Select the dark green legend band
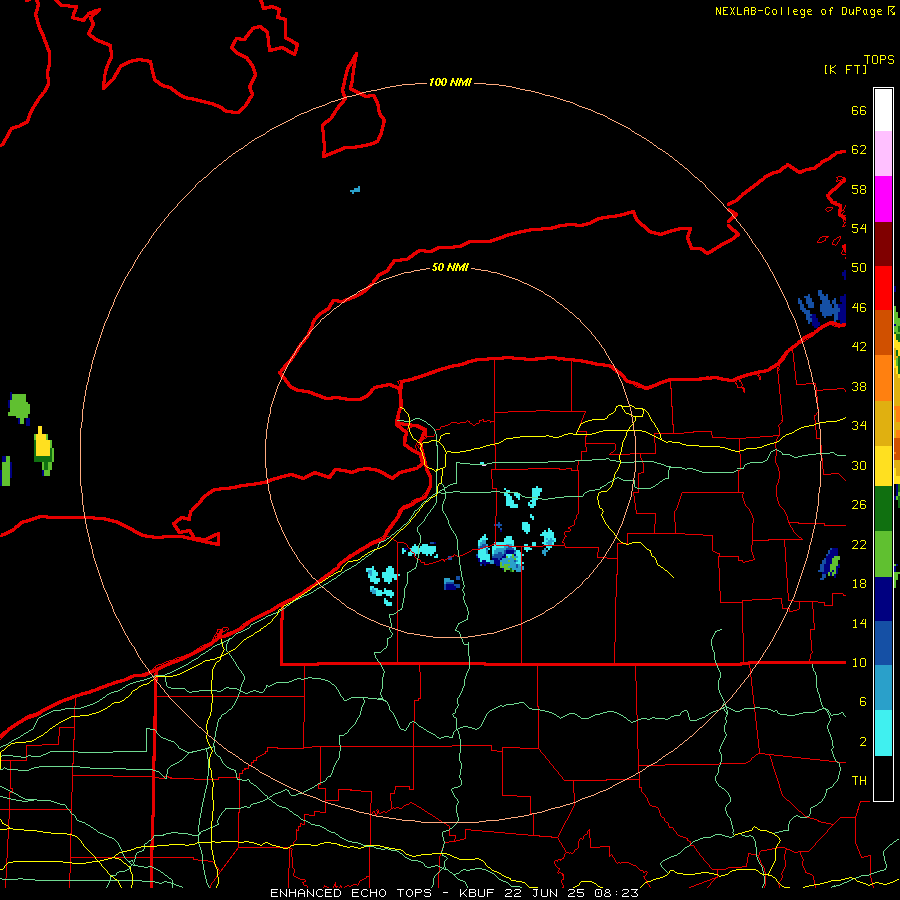 tap(883, 508)
